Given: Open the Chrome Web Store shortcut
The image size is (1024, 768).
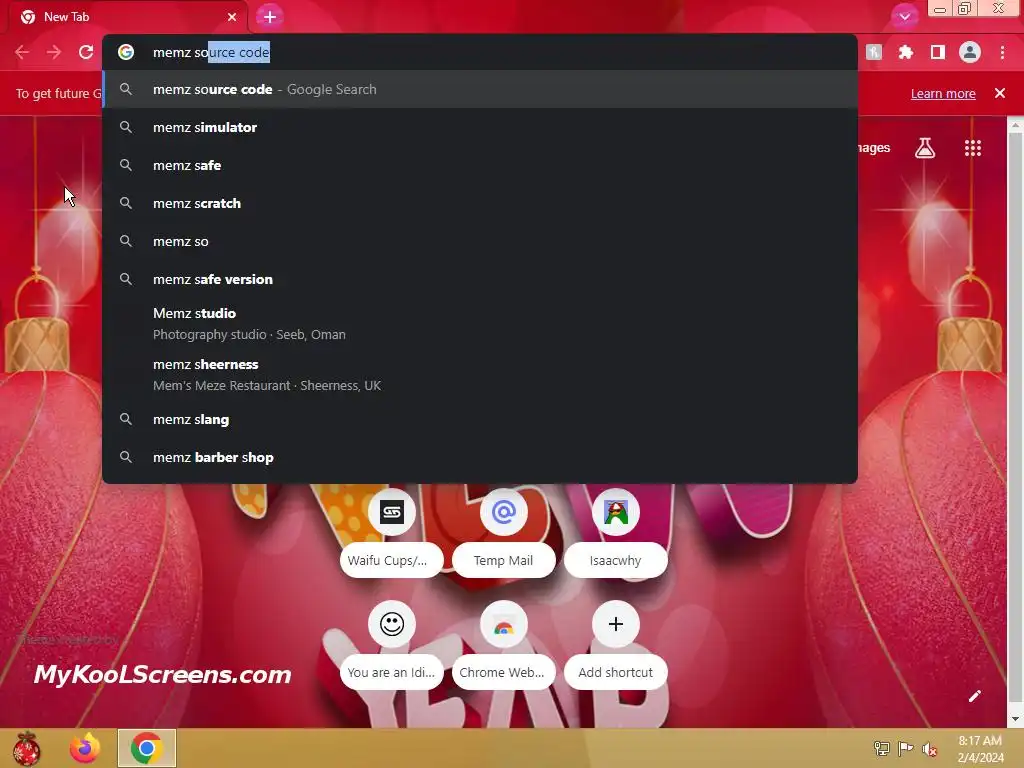Looking at the screenshot, I should point(504,645).
